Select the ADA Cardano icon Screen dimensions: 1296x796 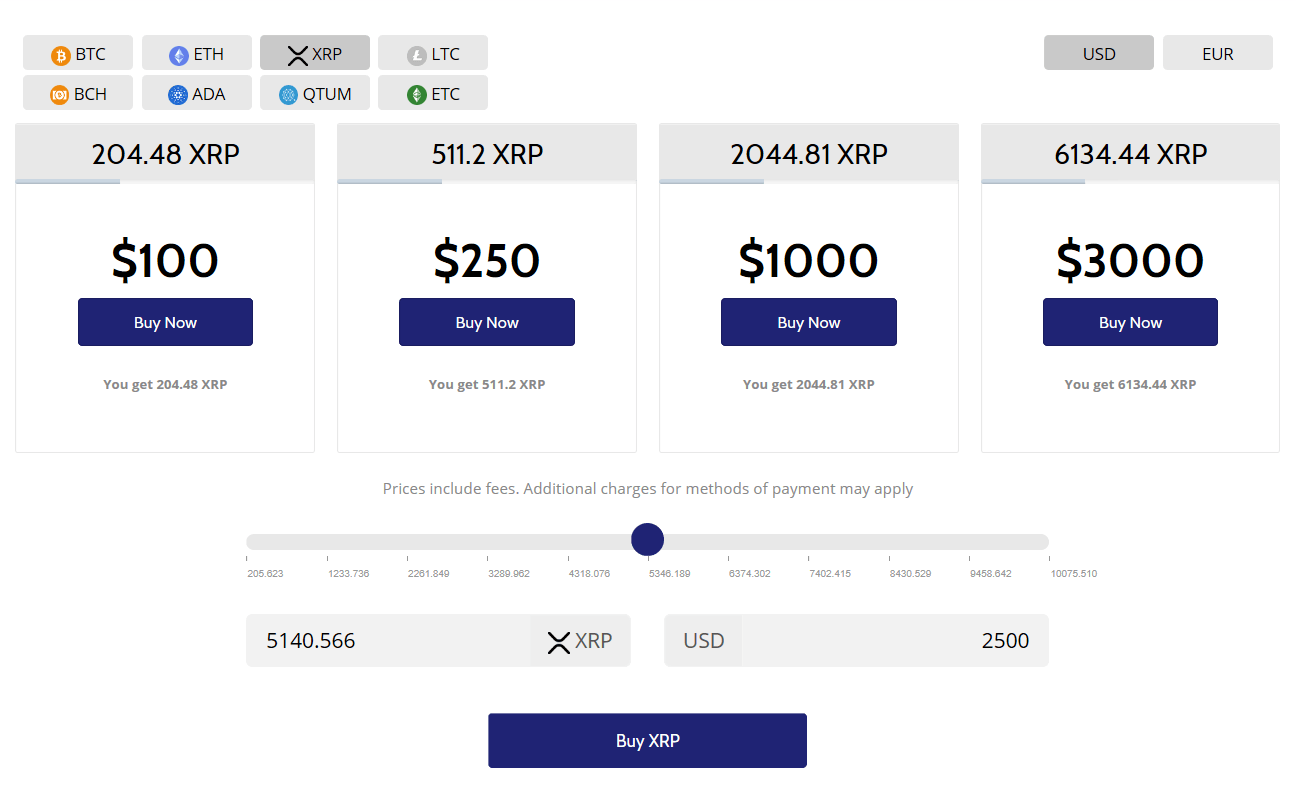click(x=178, y=95)
